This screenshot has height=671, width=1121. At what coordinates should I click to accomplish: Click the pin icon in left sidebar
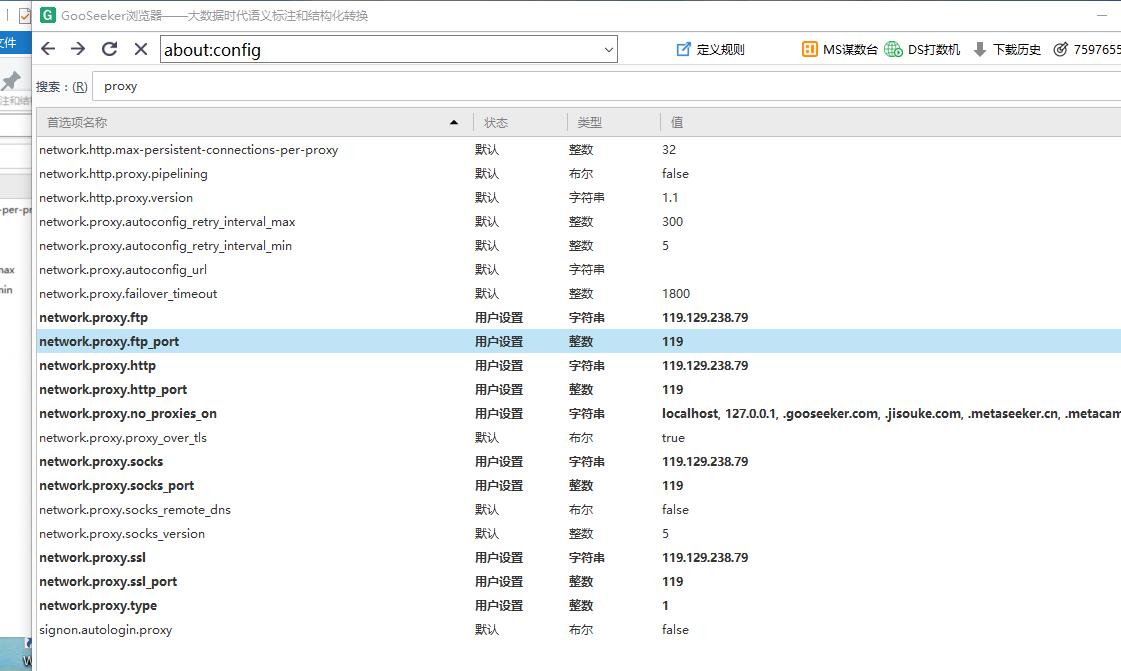11,80
